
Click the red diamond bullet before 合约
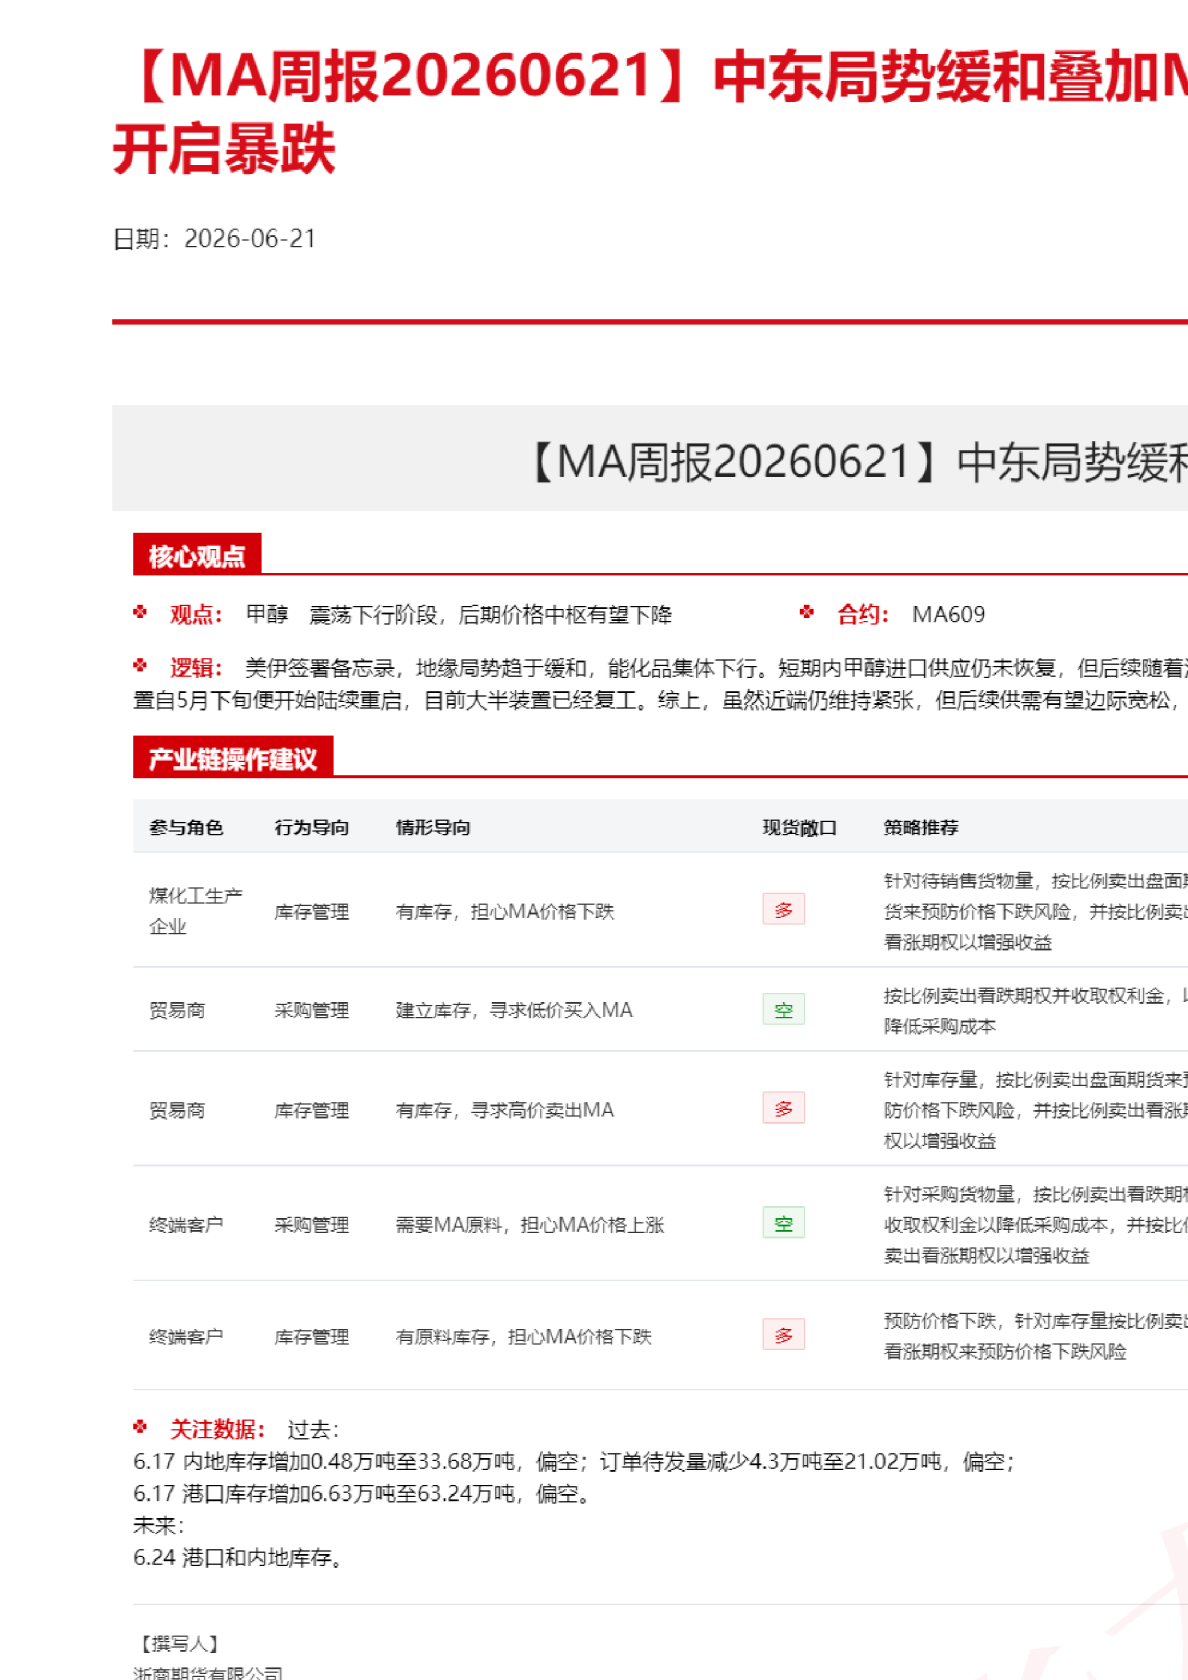(x=807, y=612)
